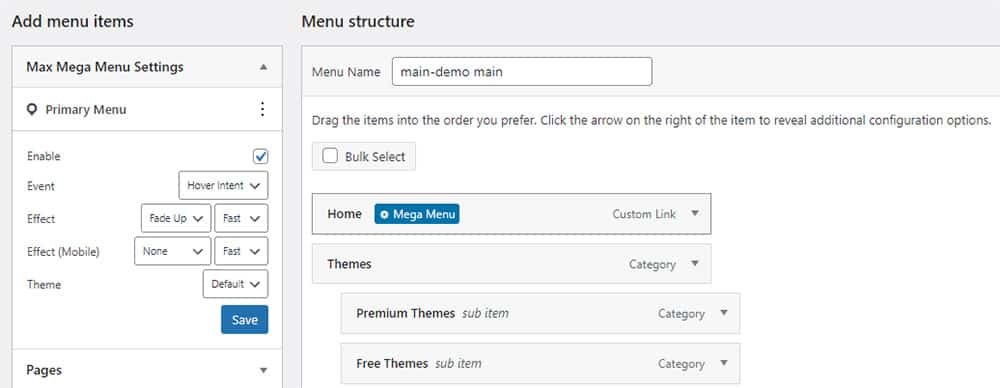Viewport: 1000px width, 388px height.
Task: Click into the Menu Name input field
Action: pos(522,71)
